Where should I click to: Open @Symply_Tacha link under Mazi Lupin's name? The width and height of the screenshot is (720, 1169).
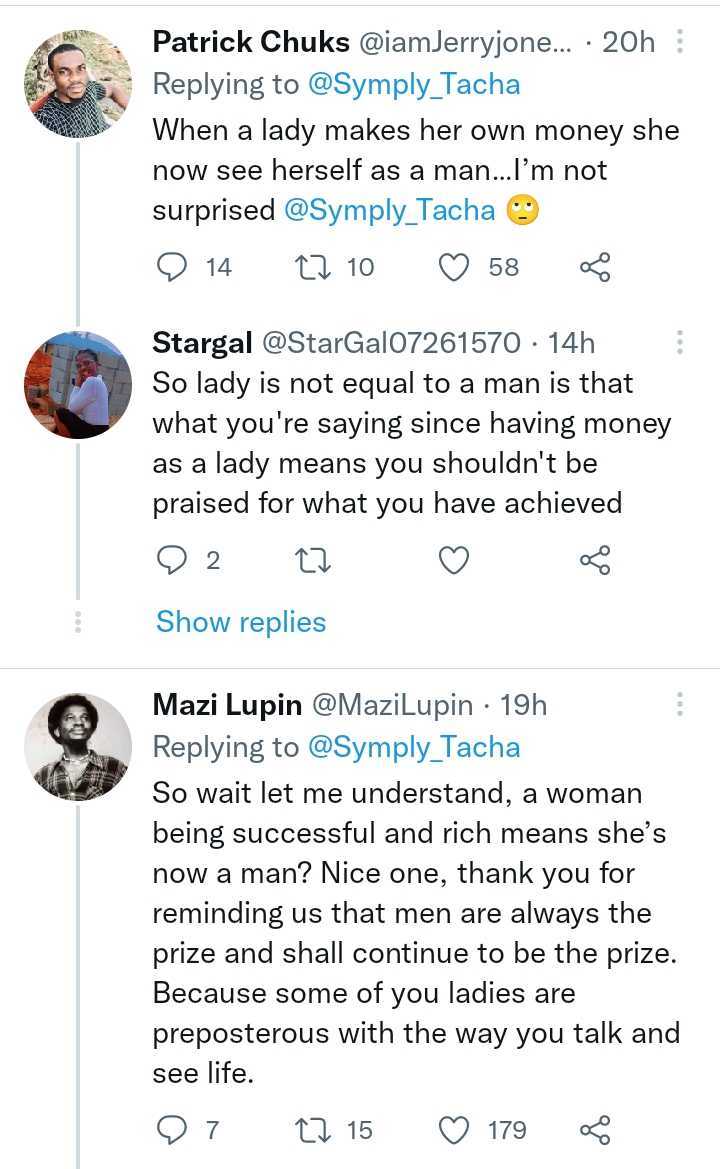tap(415, 747)
